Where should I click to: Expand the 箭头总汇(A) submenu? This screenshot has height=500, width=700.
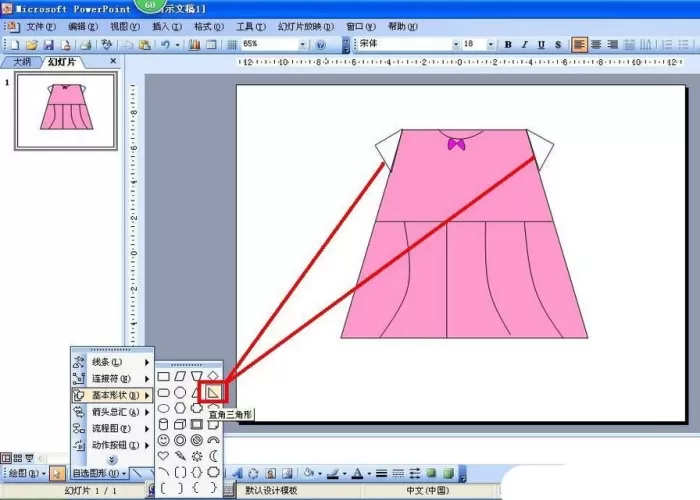(x=112, y=412)
